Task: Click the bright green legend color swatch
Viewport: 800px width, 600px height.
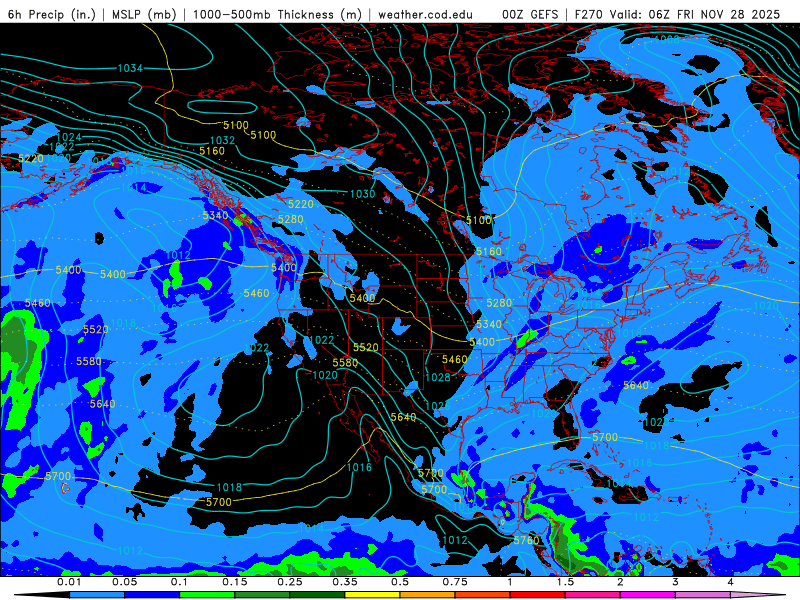Action: (207, 595)
